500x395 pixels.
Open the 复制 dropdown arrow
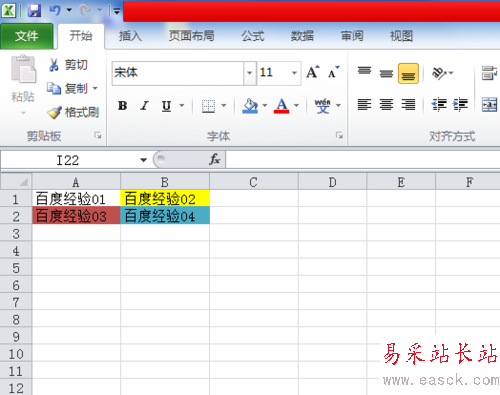pos(95,88)
